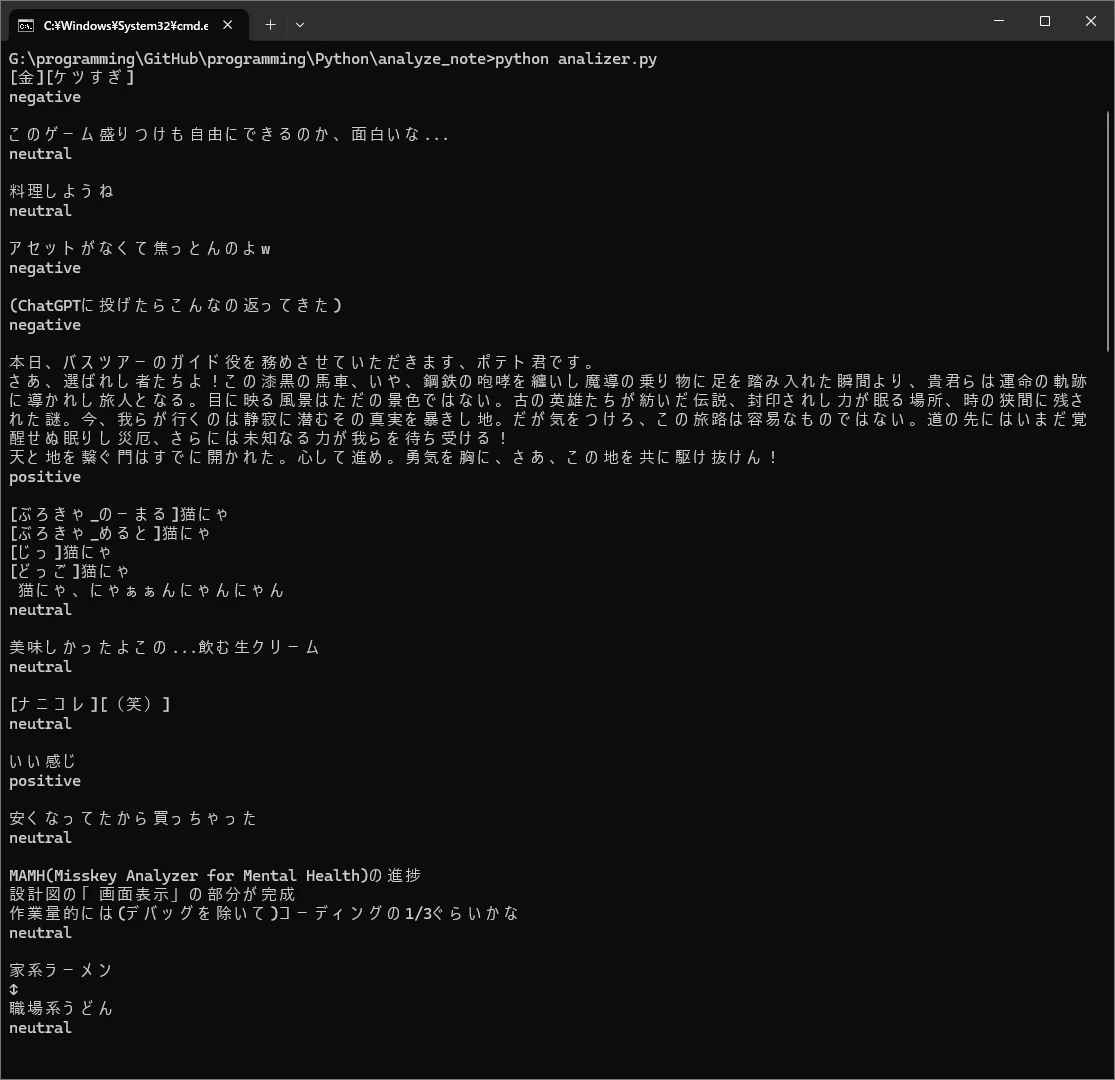
Task: Click the line '[じっ]猫にゃ'
Action: (x=60, y=552)
